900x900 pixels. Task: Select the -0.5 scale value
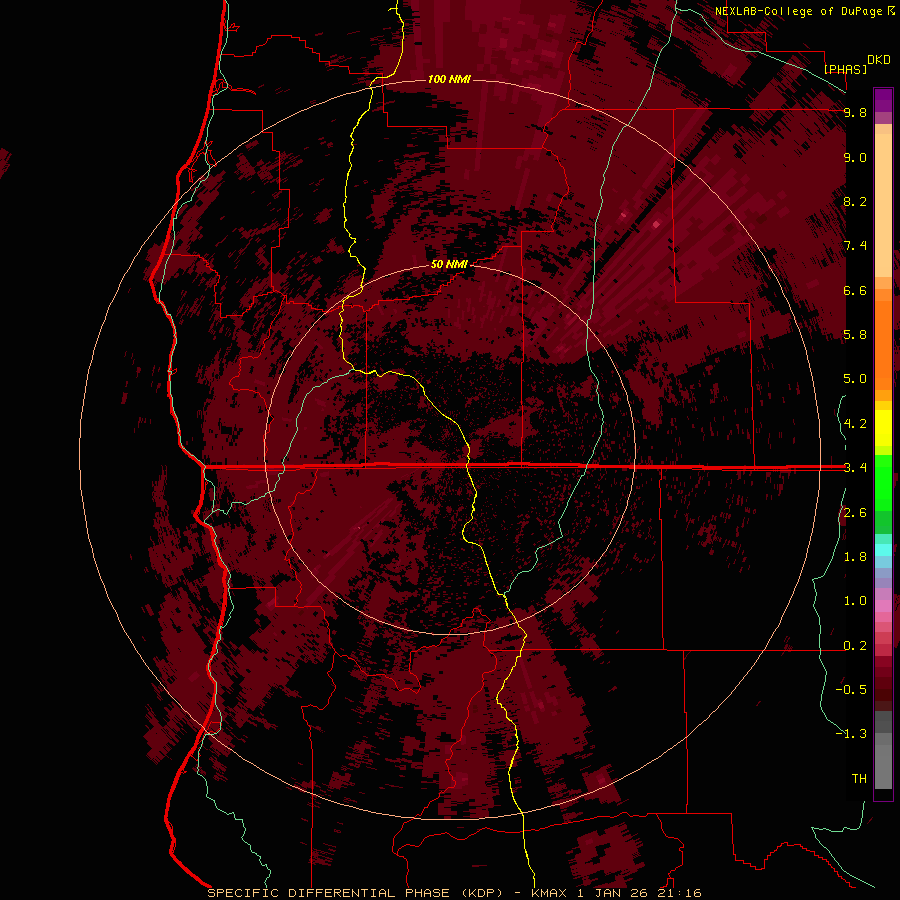[851, 690]
